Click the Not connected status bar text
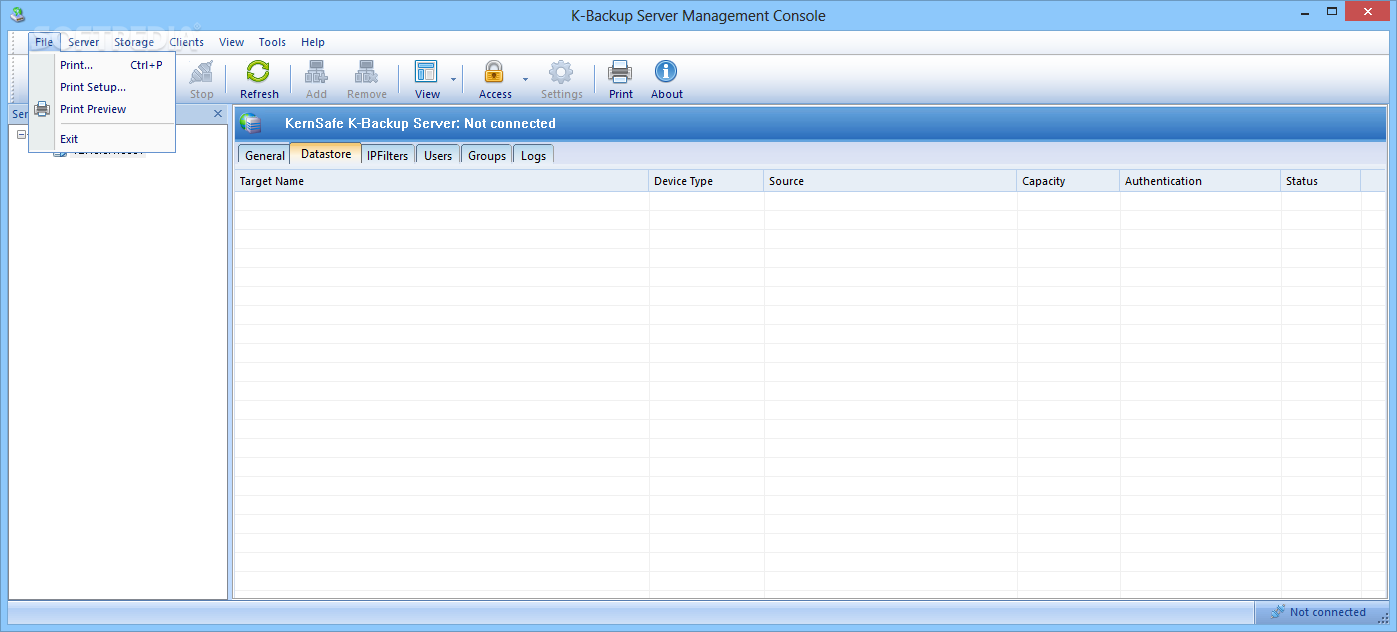 click(1327, 612)
